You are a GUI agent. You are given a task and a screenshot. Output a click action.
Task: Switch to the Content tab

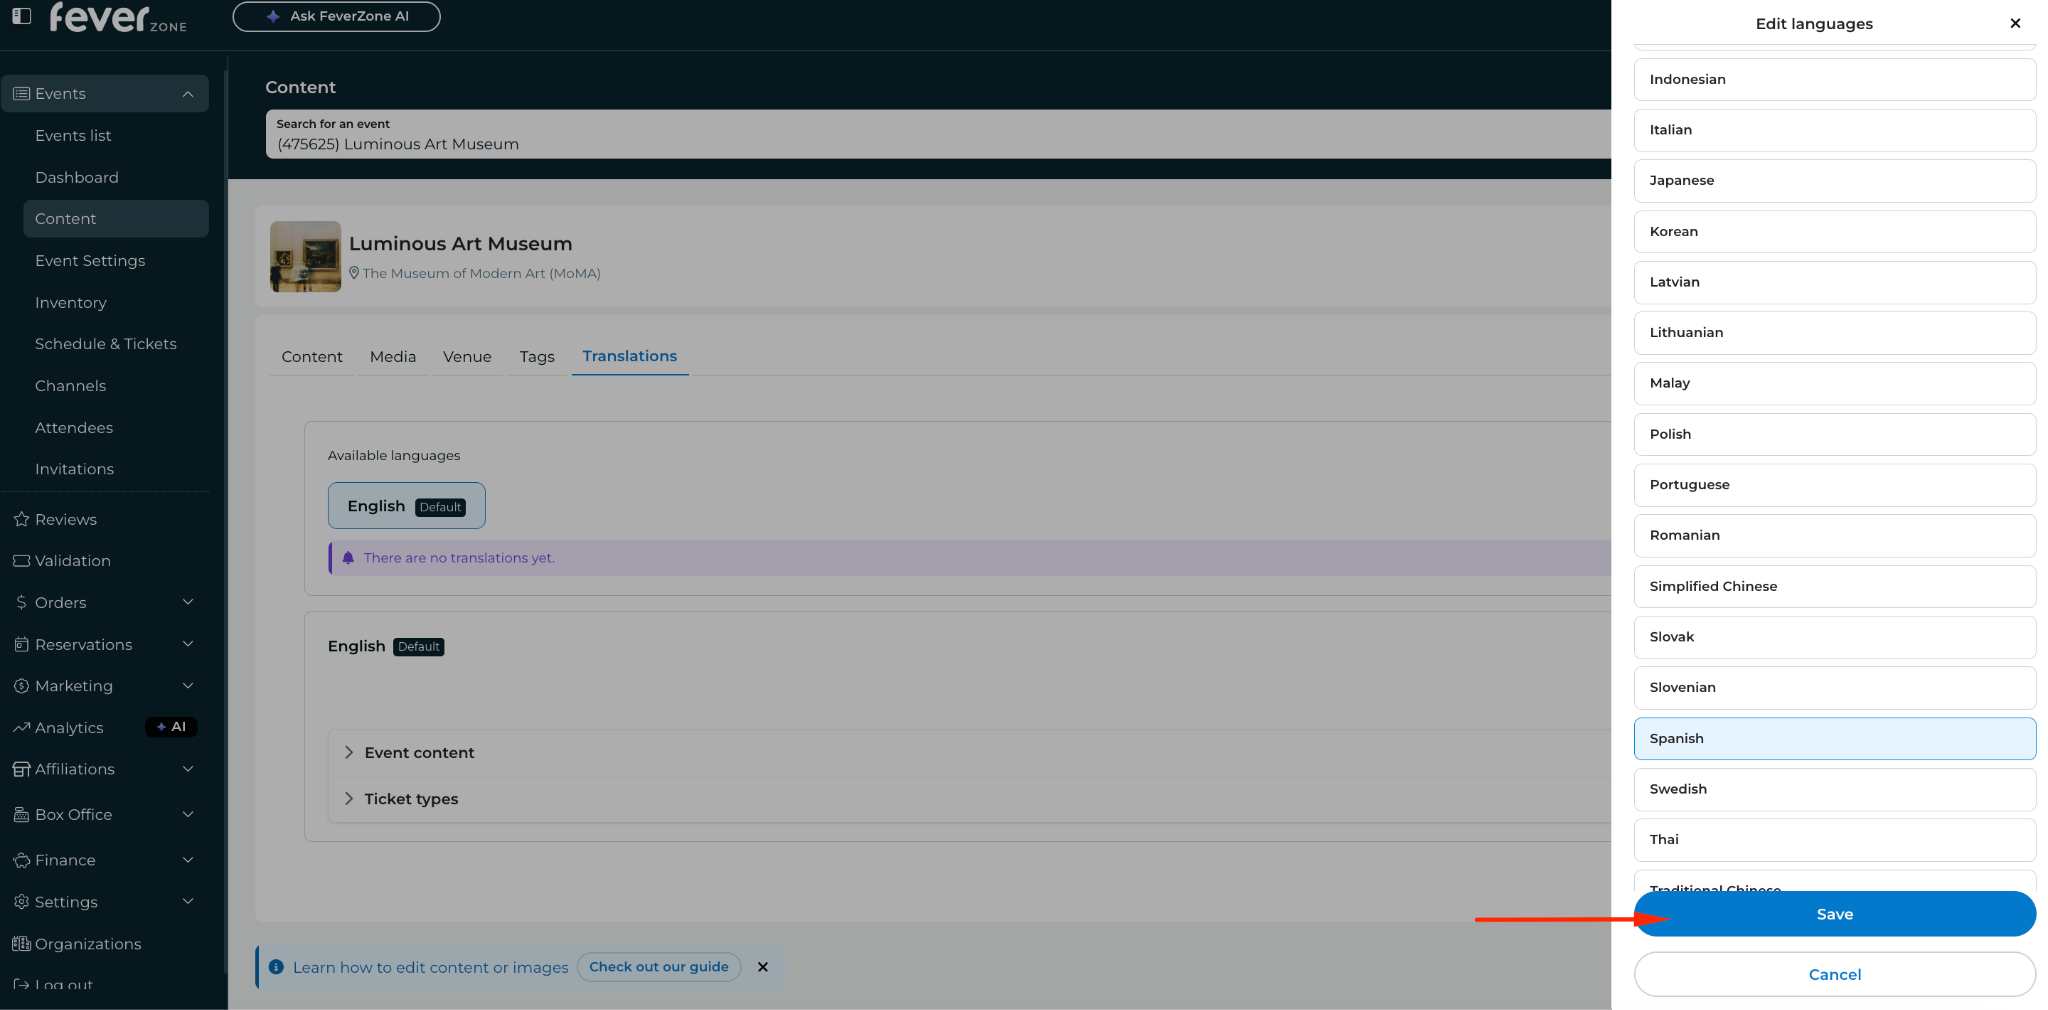312,357
